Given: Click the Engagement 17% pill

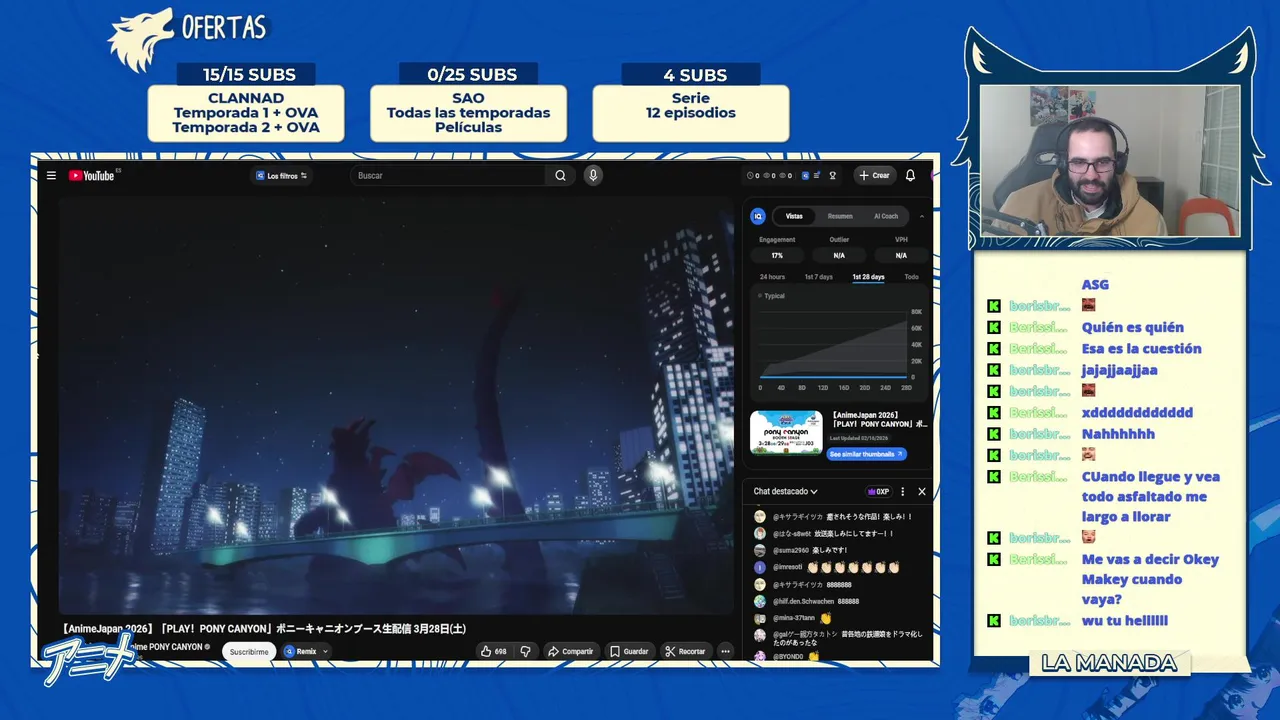Looking at the screenshot, I should tap(777, 255).
